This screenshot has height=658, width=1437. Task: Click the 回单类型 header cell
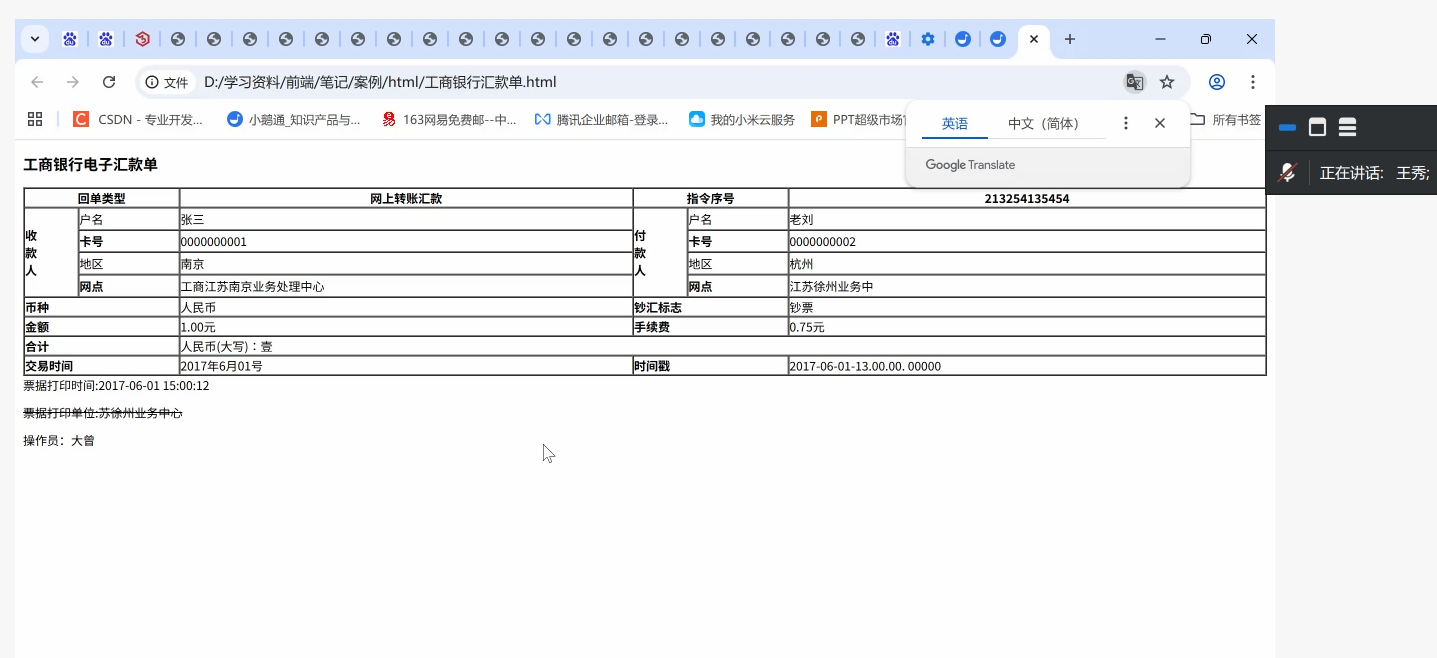(101, 198)
